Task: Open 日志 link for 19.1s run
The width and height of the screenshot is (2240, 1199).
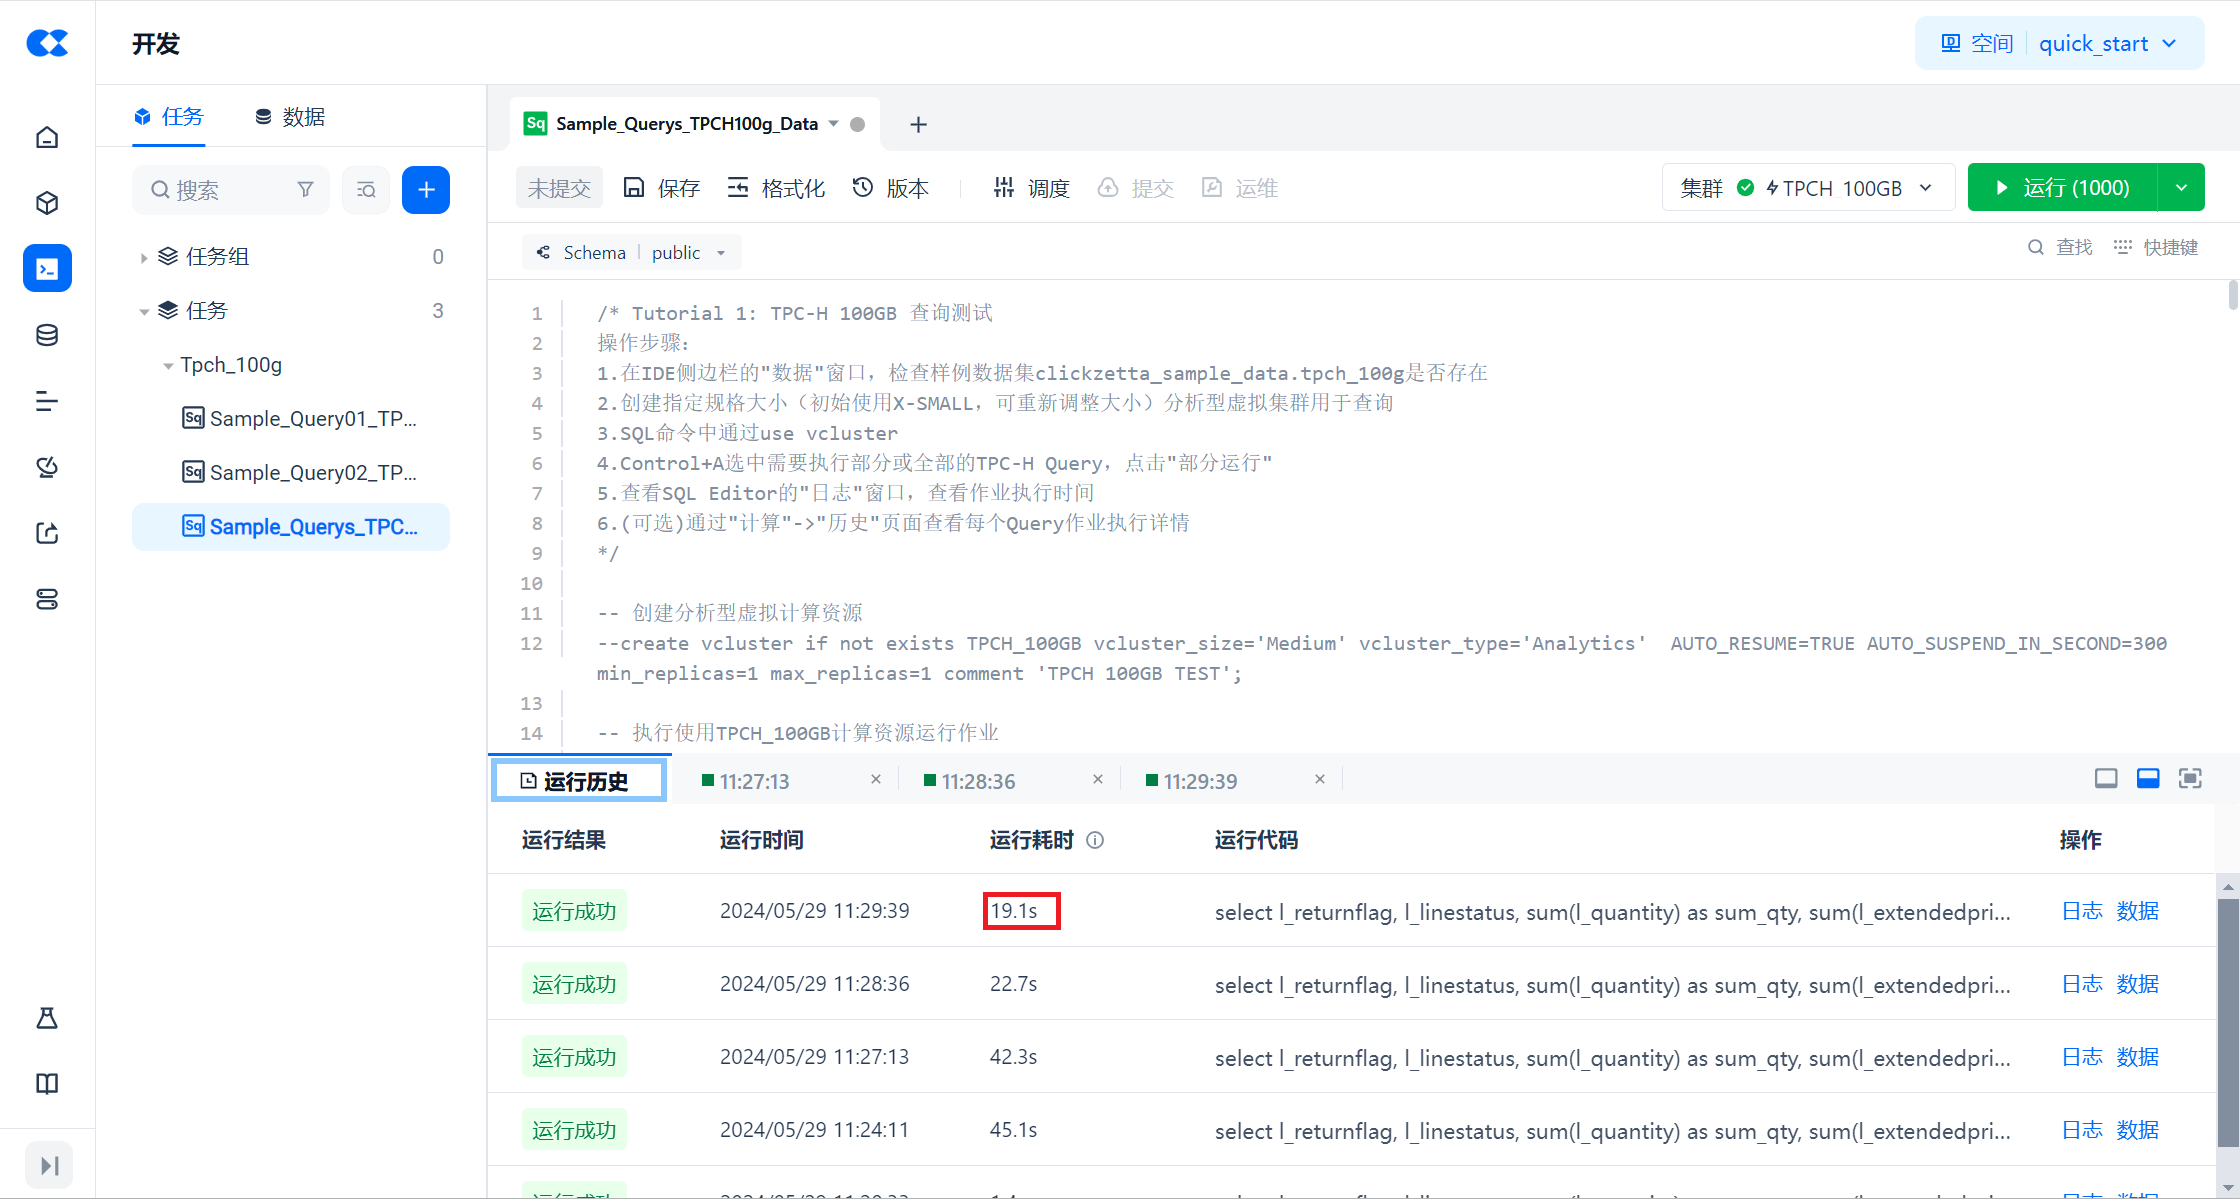Action: pos(2081,911)
